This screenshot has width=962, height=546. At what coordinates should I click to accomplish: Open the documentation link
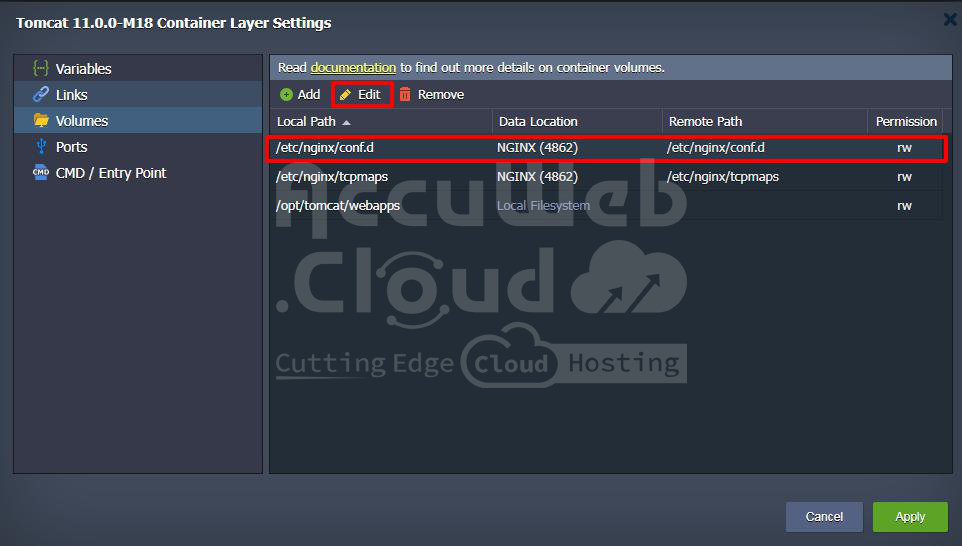tap(353, 67)
